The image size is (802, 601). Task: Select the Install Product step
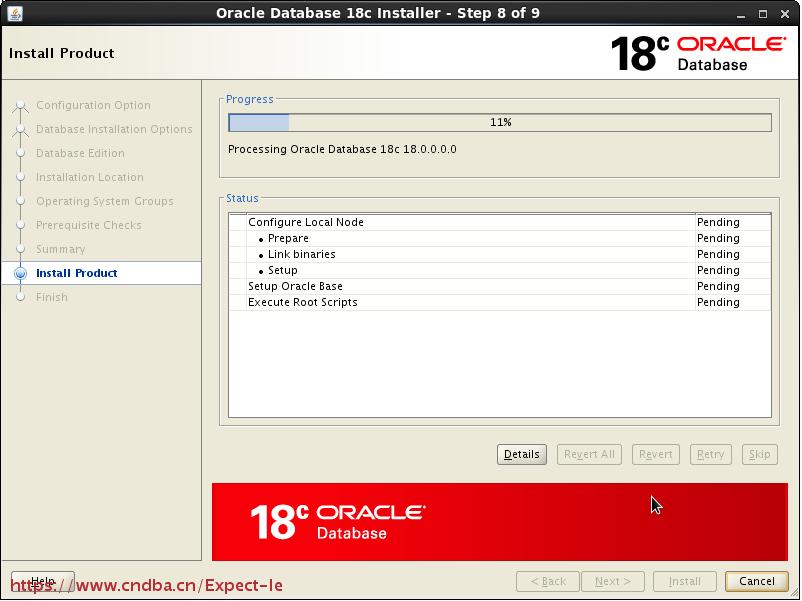77,273
